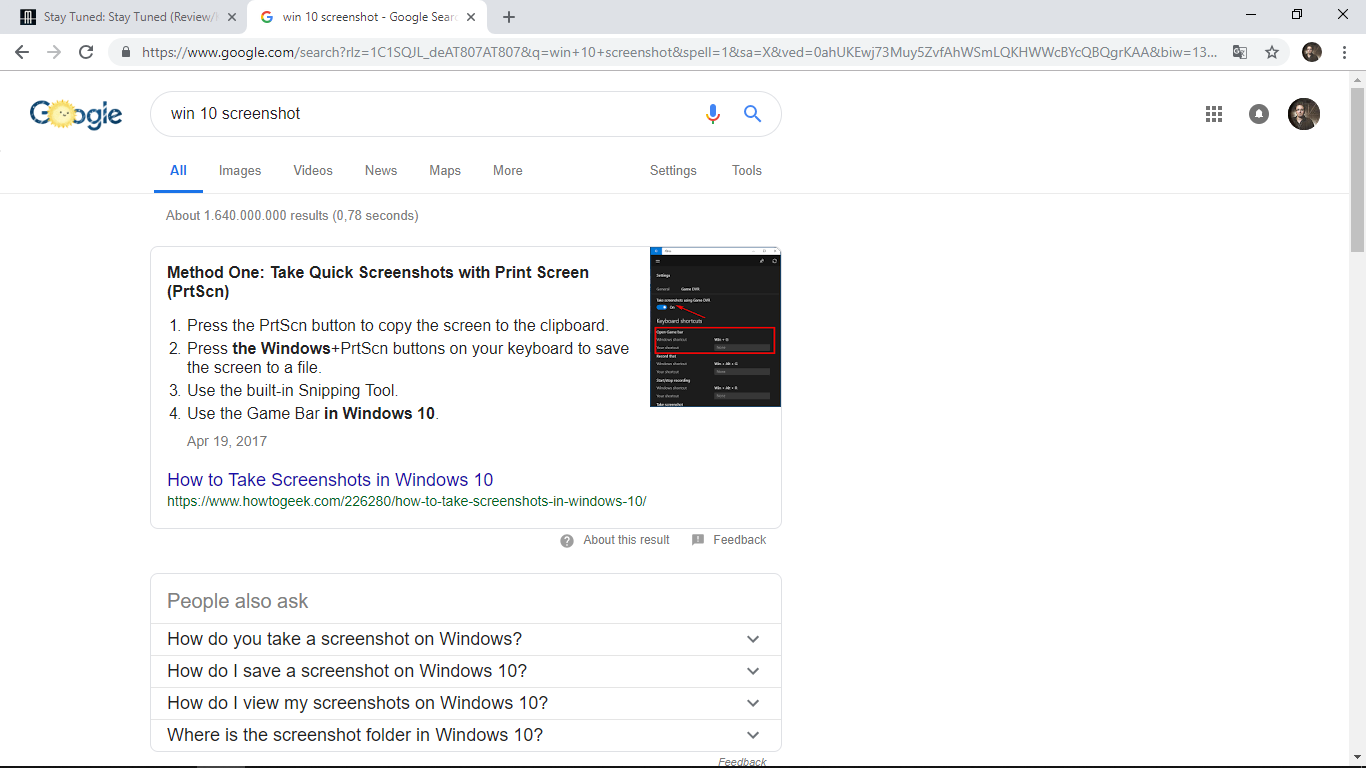The height and width of the screenshot is (768, 1366).
Task: Expand How do I save a screenshot question
Action: [466, 671]
